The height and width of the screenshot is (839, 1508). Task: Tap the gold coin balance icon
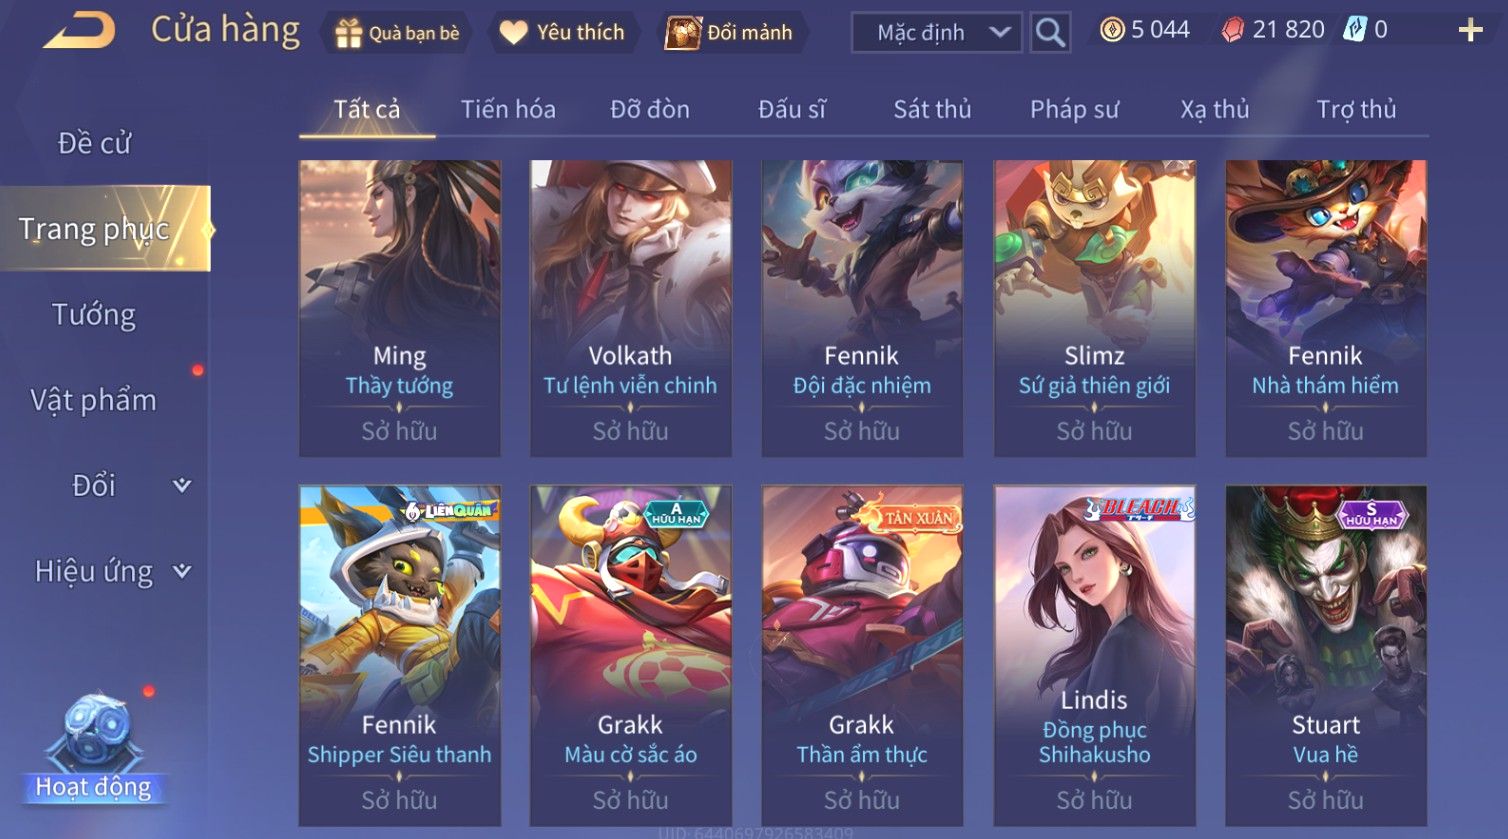tap(1112, 30)
